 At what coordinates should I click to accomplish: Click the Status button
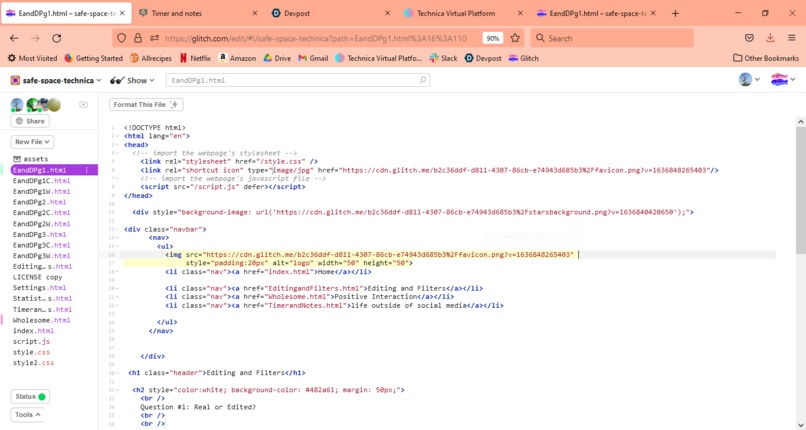30,397
